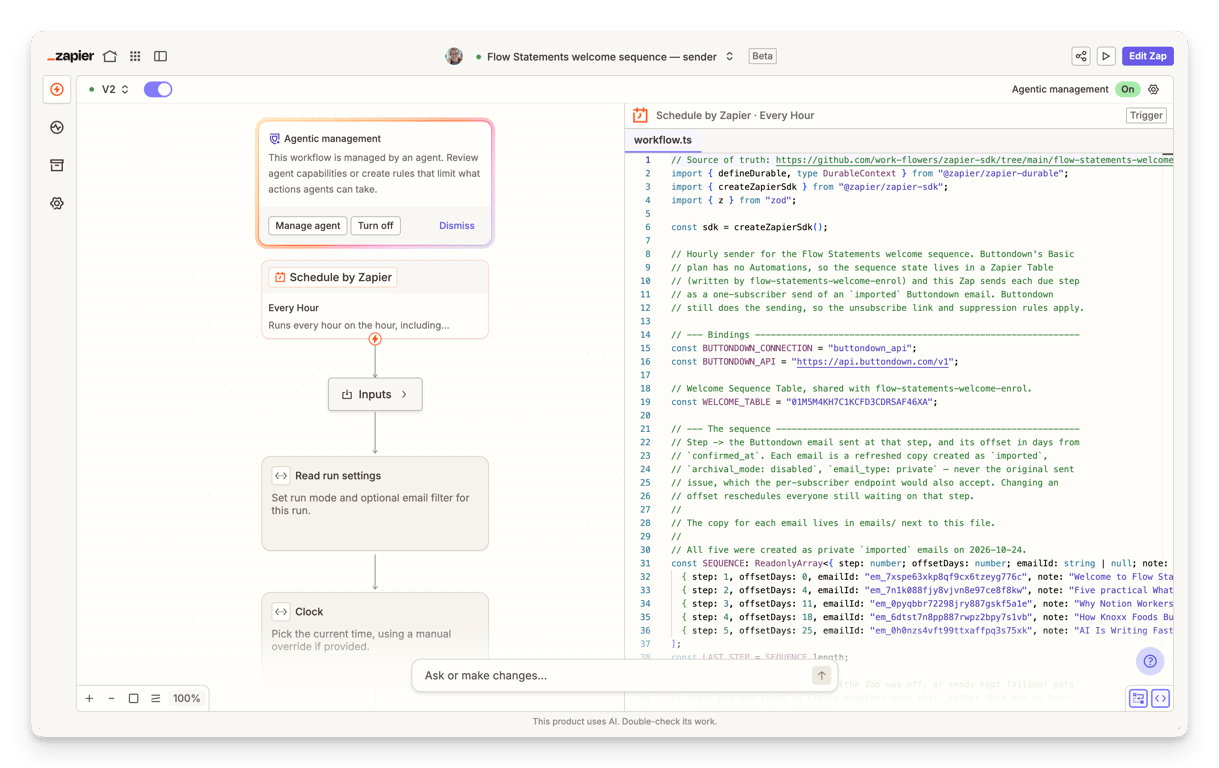The width and height of the screenshot is (1219, 768).
Task: Open Agentic management settings gear
Action: tap(1154, 89)
